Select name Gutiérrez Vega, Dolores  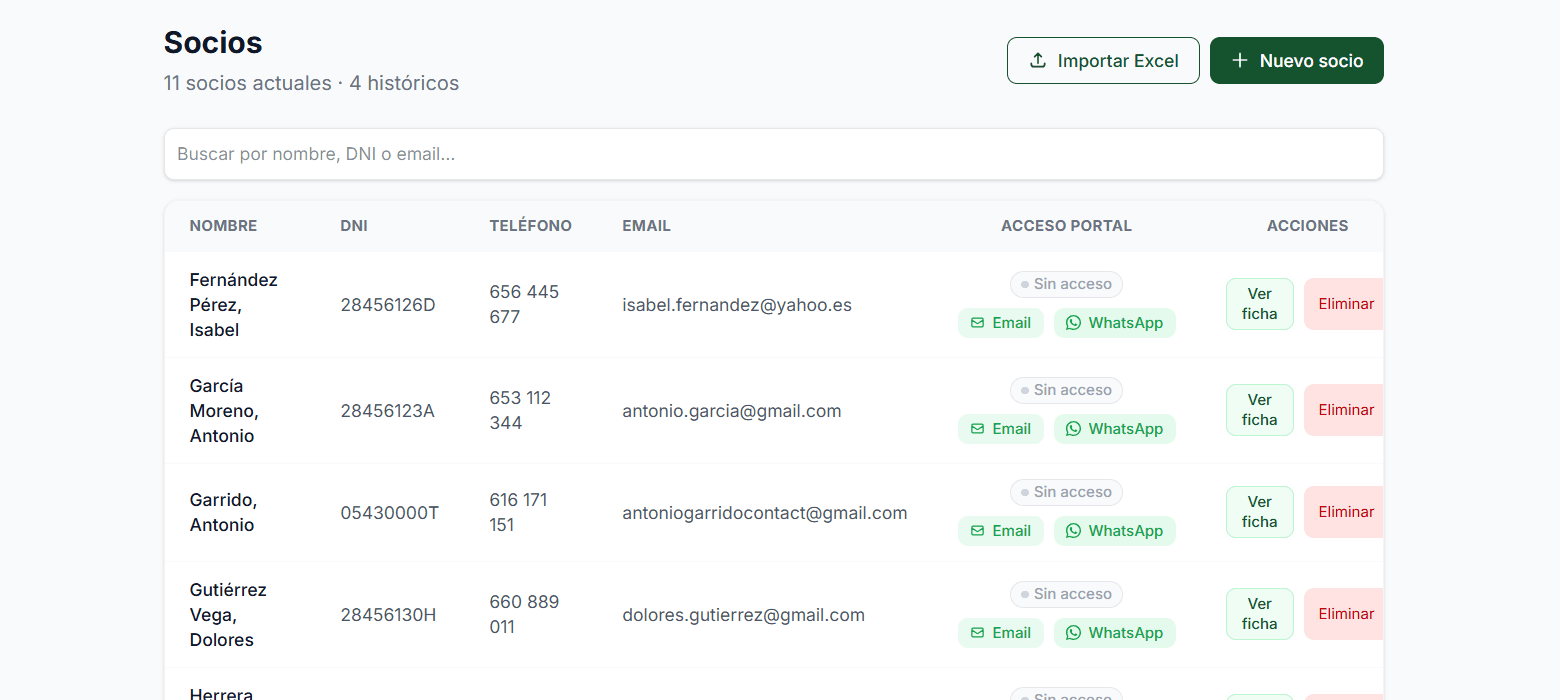[228, 615]
